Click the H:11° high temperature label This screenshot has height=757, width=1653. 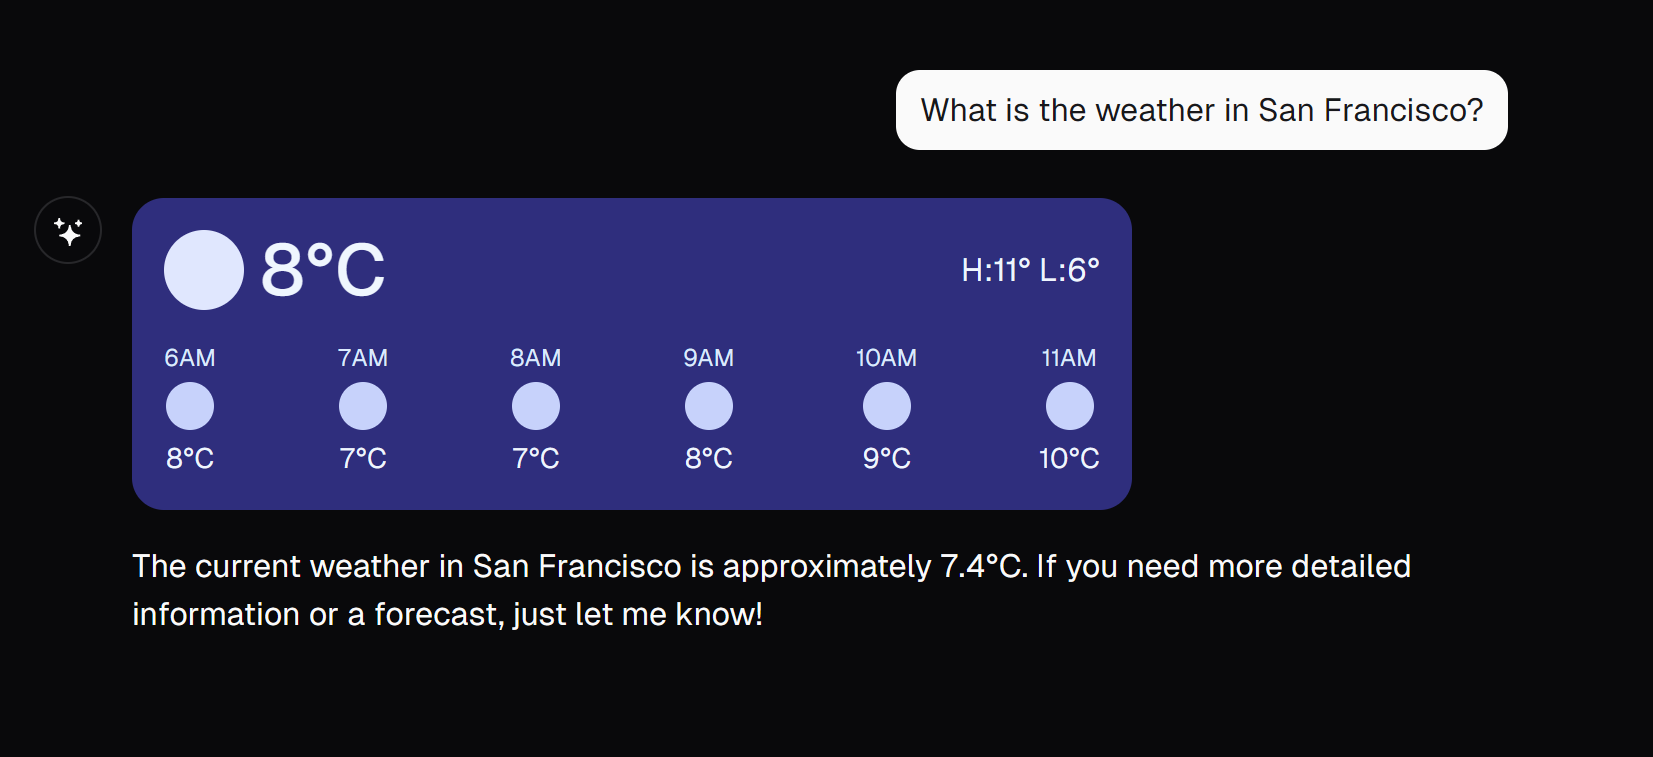click(995, 268)
